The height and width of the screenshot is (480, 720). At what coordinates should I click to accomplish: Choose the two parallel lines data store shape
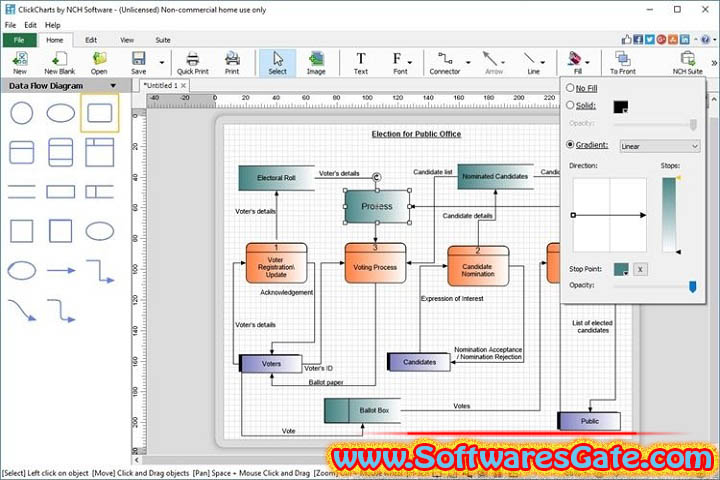(22, 192)
